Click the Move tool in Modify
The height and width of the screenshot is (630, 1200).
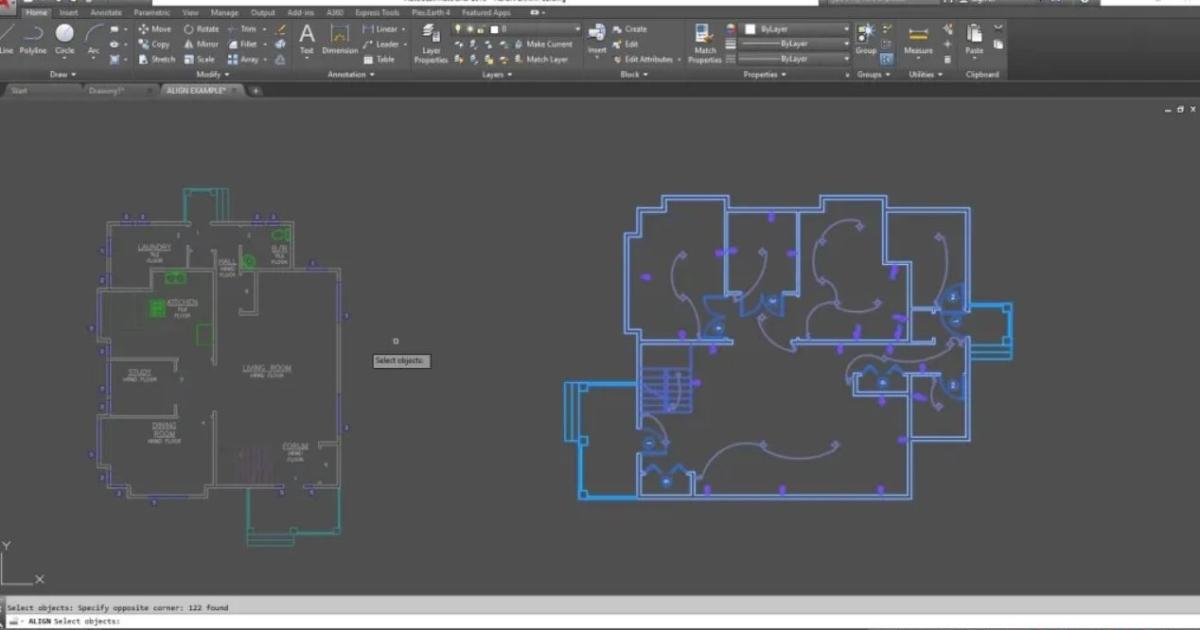coord(154,29)
